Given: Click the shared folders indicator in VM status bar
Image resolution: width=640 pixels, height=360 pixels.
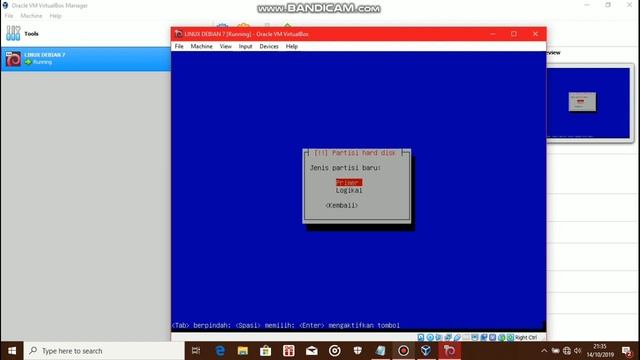Looking at the screenshot, I should point(466,338).
